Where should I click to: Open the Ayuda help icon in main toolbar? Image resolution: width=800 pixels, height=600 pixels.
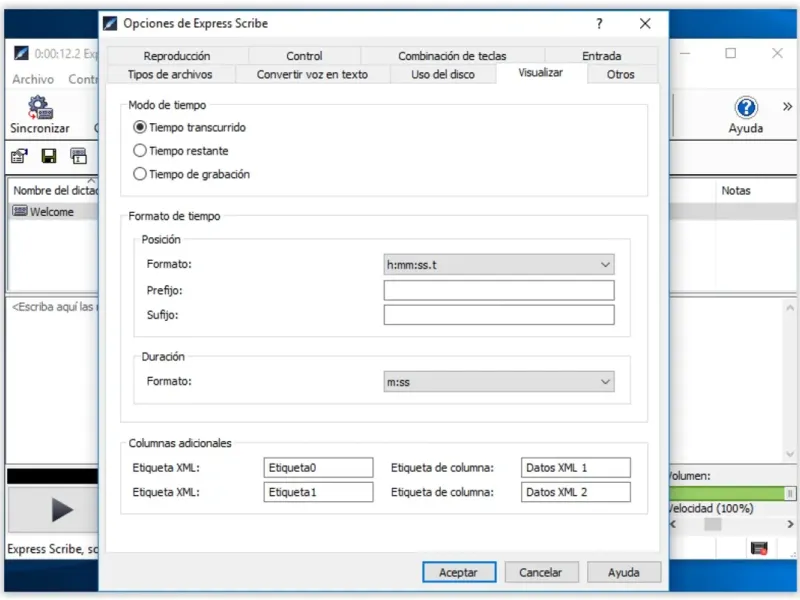coord(745,108)
